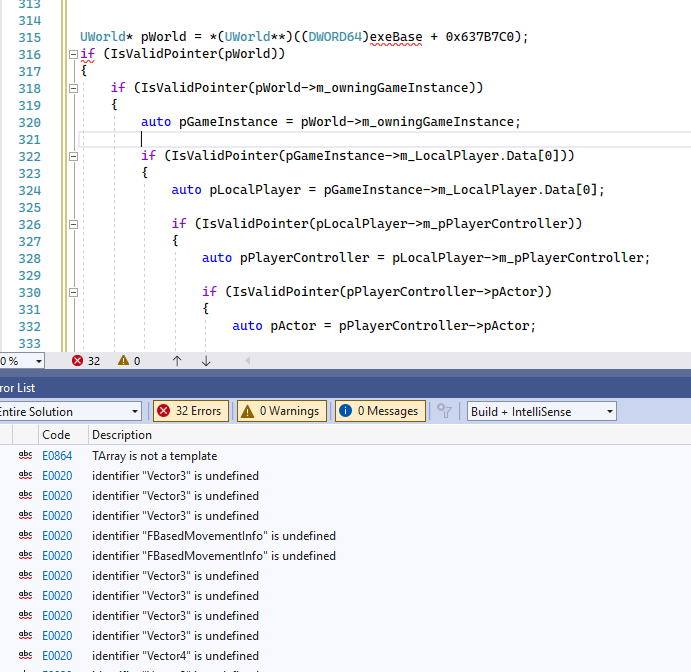Click the IntelliSense icon on Vector4 row

click(x=26, y=655)
